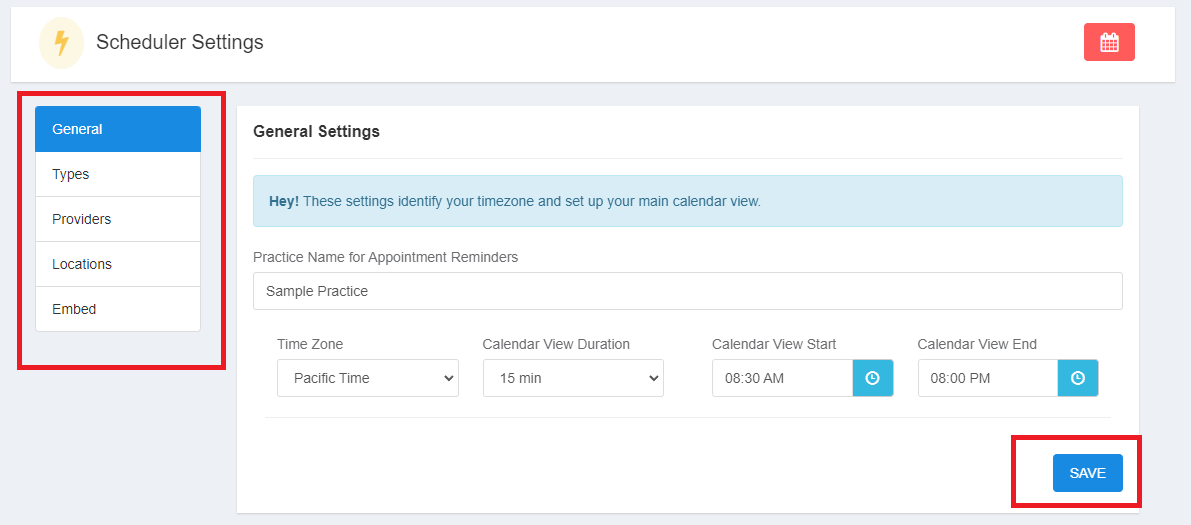Show the Embed settings tab
1191x525 pixels.
coord(118,309)
